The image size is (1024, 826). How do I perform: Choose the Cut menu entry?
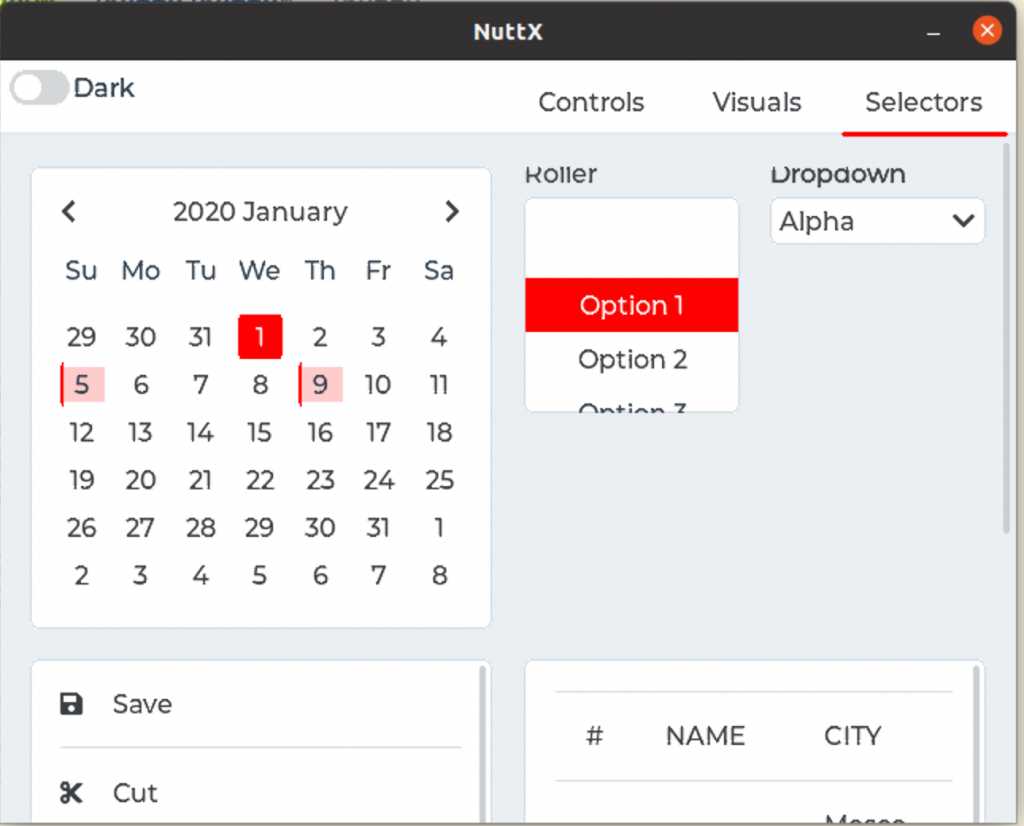coord(136,793)
